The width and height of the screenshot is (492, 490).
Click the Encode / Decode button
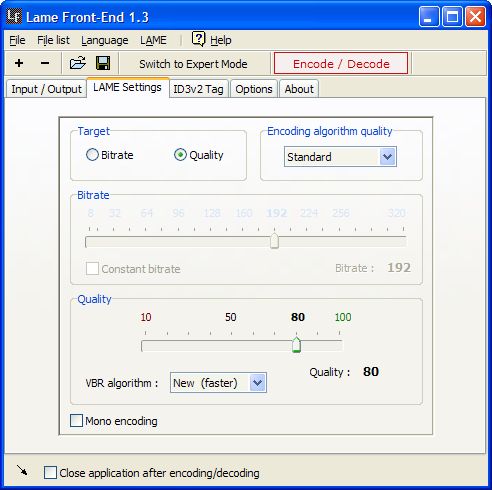point(341,63)
